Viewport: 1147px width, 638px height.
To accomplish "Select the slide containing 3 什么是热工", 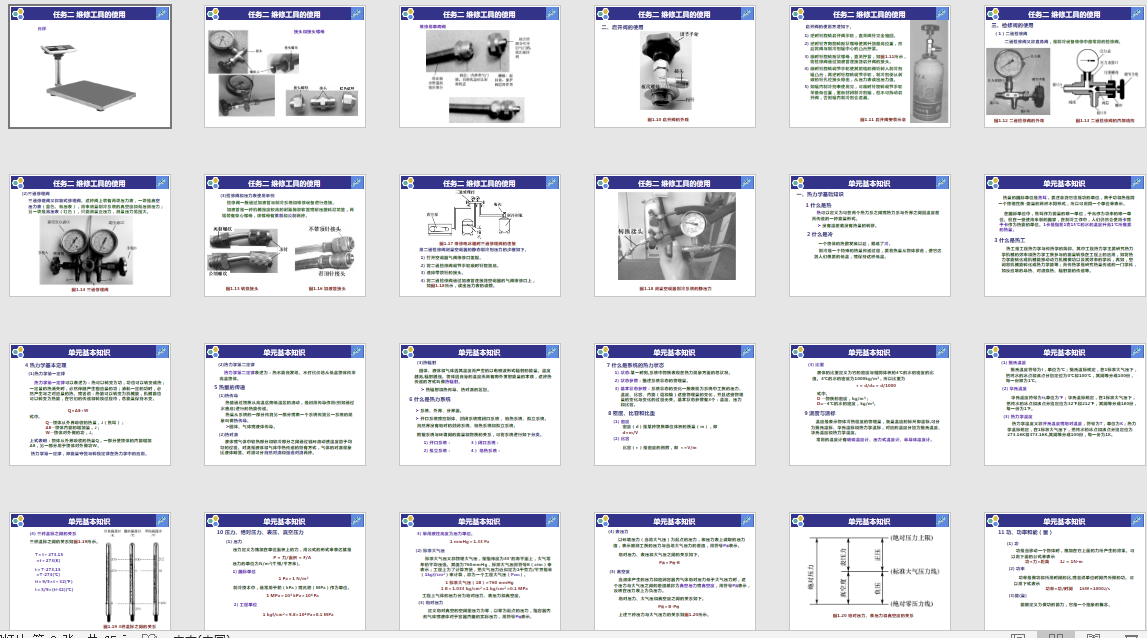I will coord(1064,236).
